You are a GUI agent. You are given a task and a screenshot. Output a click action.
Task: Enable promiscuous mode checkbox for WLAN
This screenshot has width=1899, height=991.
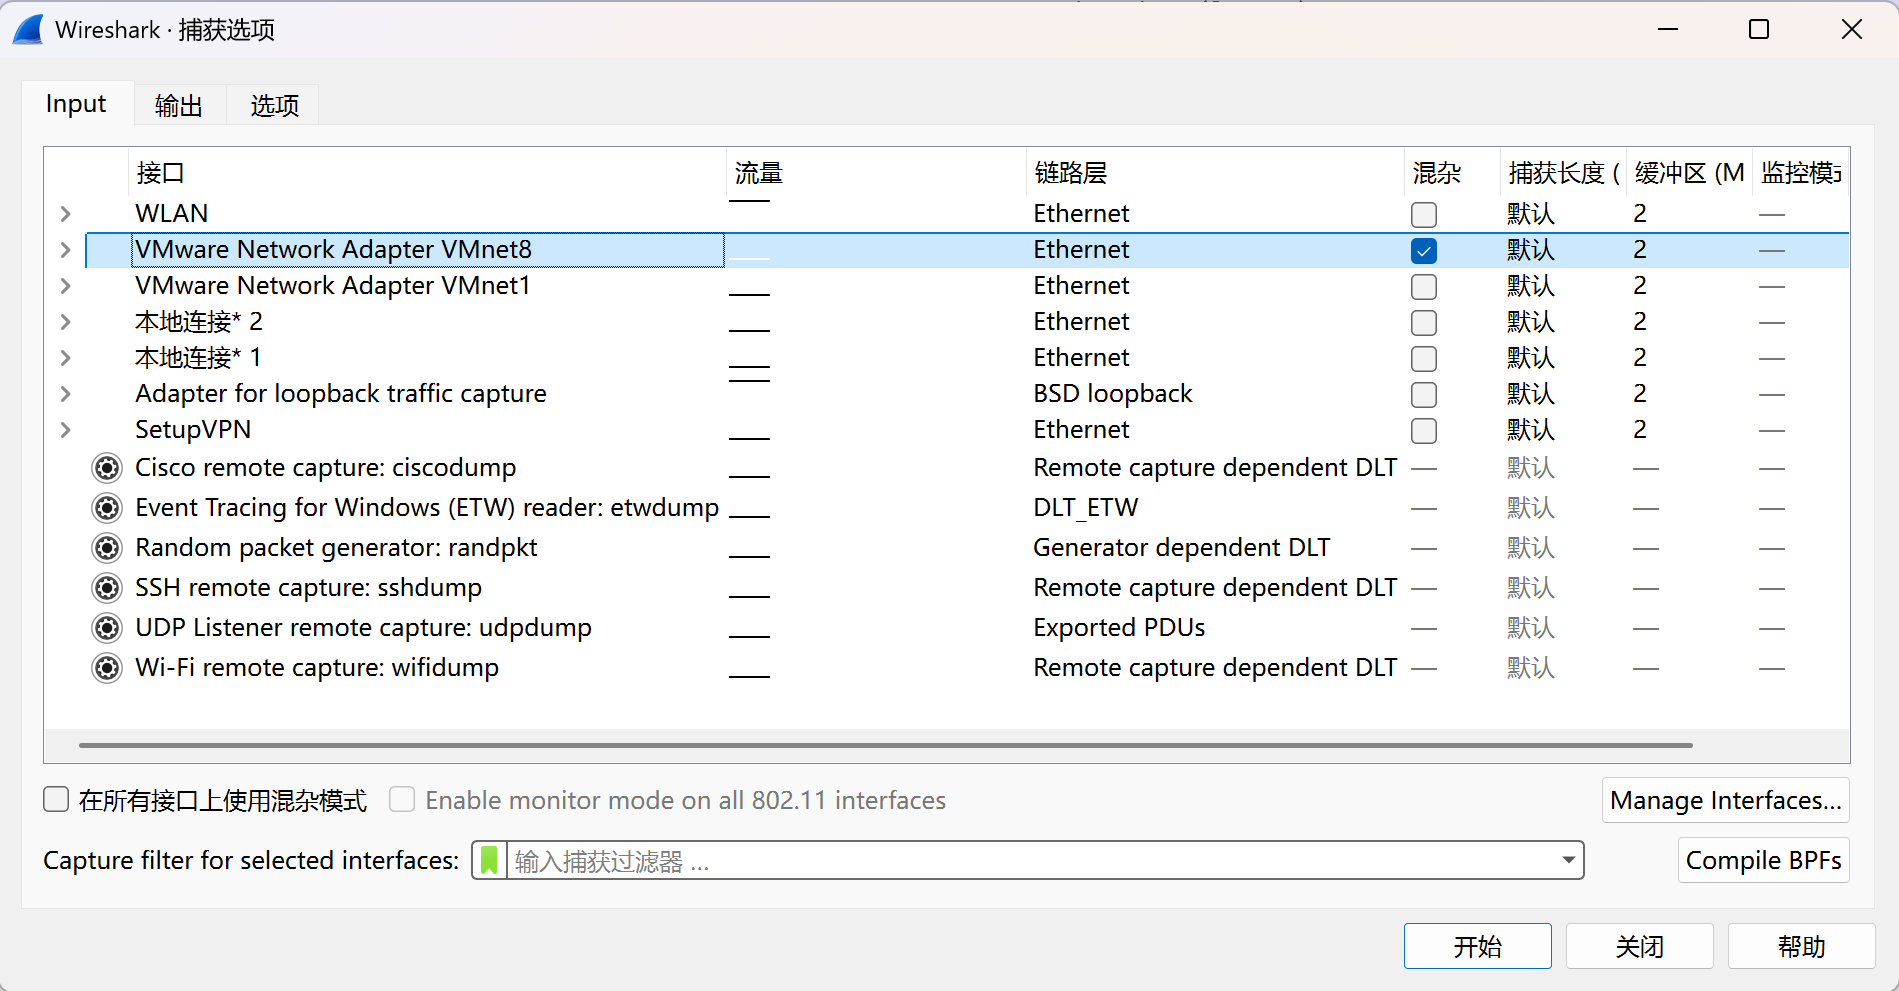1423,215
